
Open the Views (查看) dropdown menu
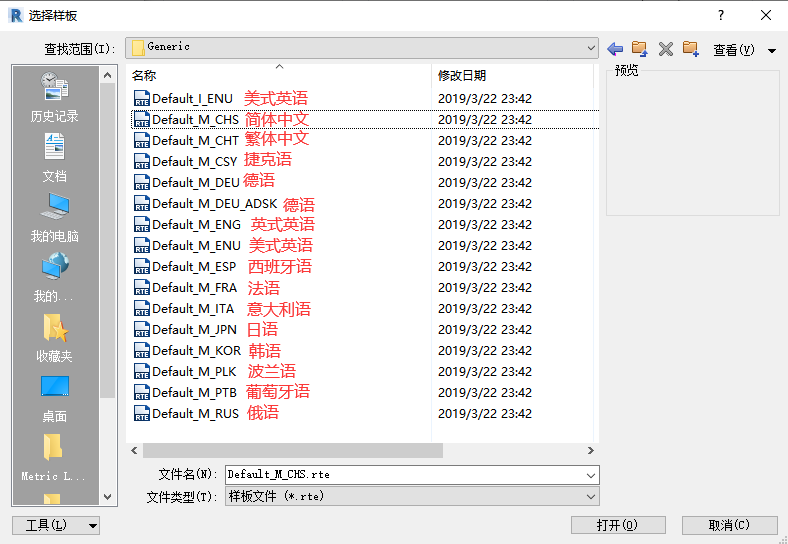744,50
